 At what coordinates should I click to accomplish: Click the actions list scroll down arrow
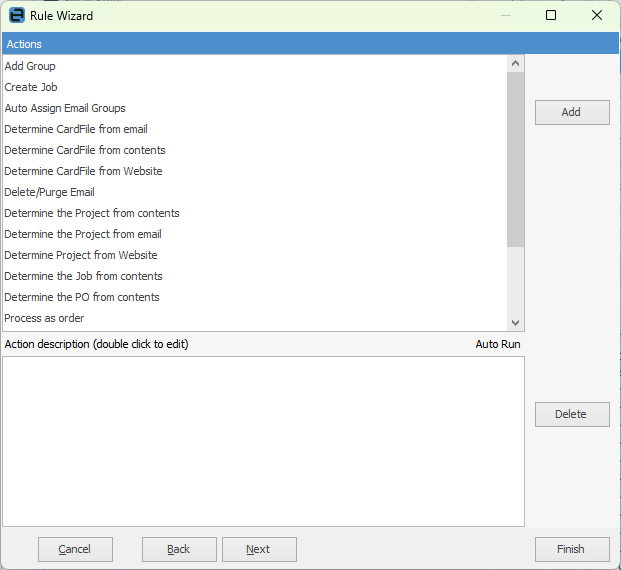point(515,322)
